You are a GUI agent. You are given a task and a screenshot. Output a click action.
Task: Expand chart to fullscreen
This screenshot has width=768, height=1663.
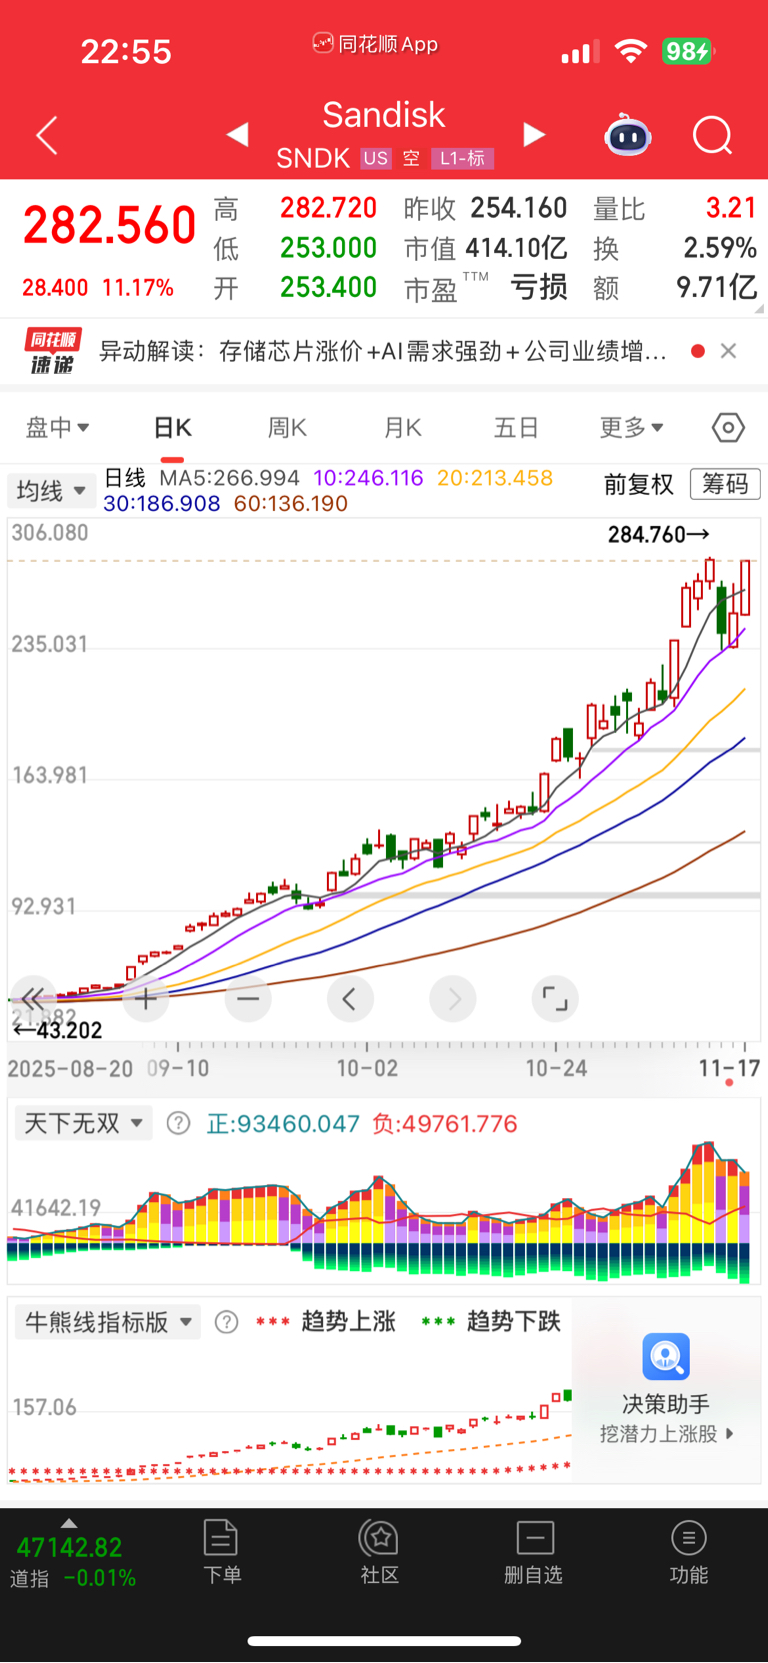[x=555, y=998]
